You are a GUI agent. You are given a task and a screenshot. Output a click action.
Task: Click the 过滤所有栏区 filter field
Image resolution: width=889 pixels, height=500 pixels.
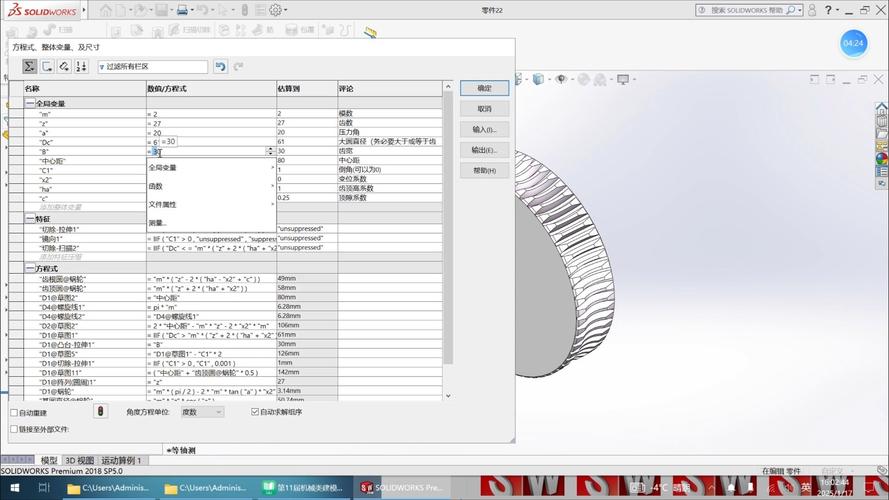click(153, 67)
